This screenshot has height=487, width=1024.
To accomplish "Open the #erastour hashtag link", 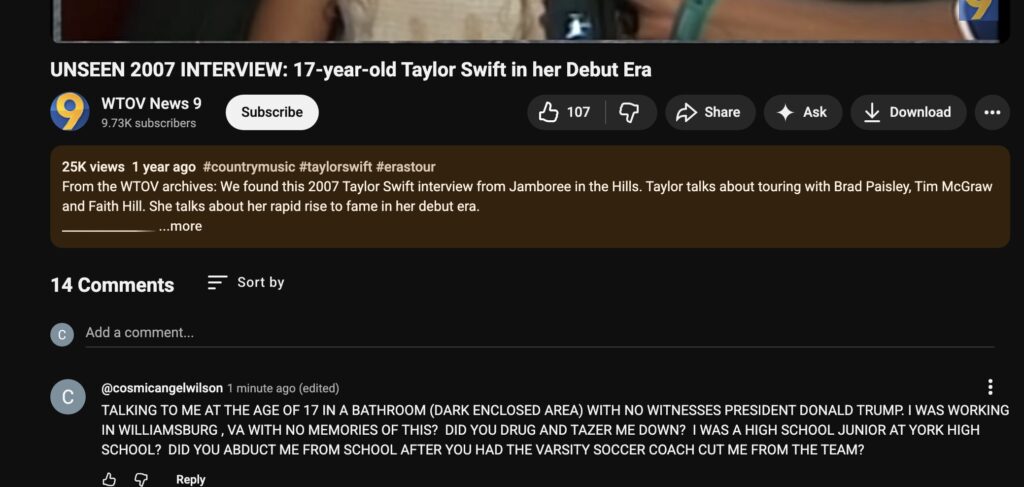I will [406, 167].
